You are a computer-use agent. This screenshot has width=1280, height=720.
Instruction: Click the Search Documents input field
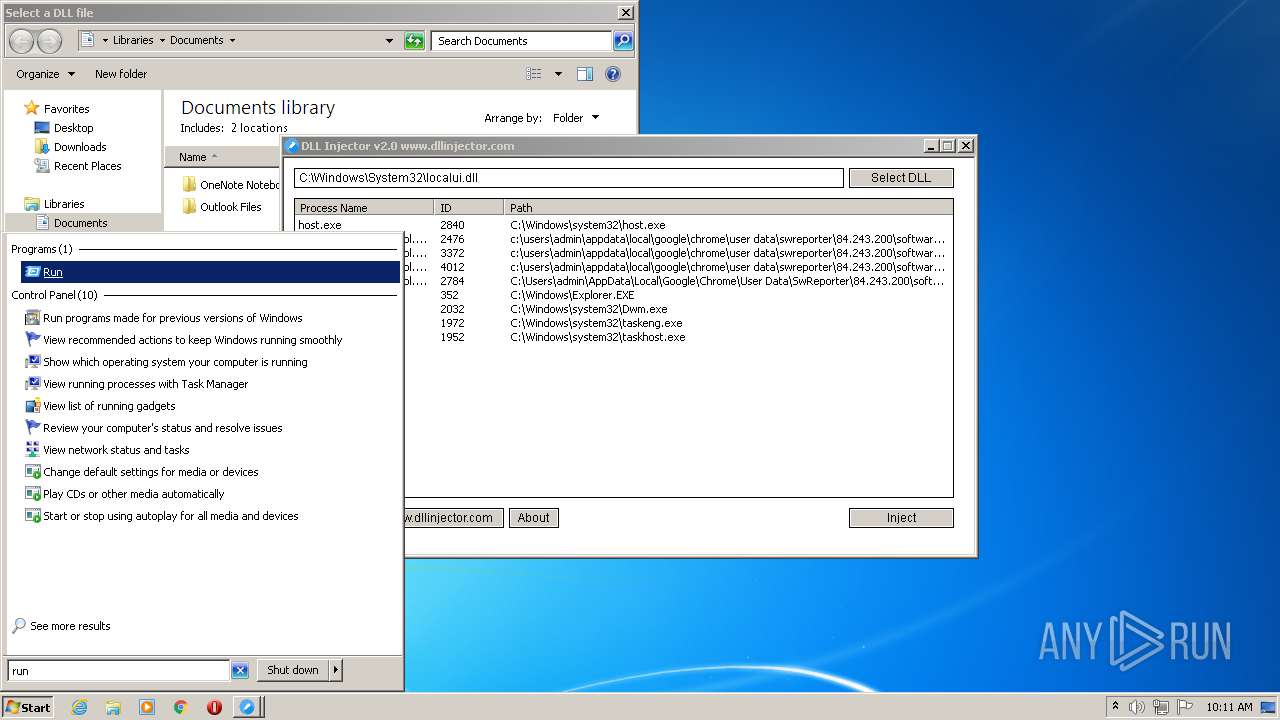(522, 41)
